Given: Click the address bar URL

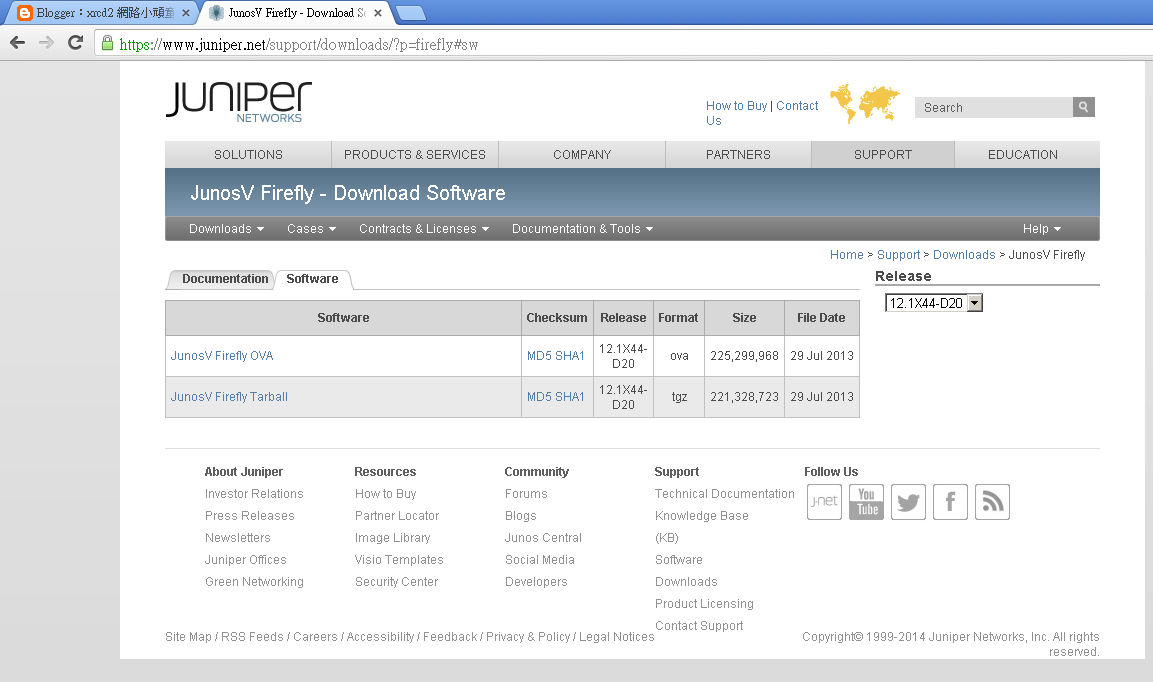Looking at the screenshot, I should click(299, 45).
